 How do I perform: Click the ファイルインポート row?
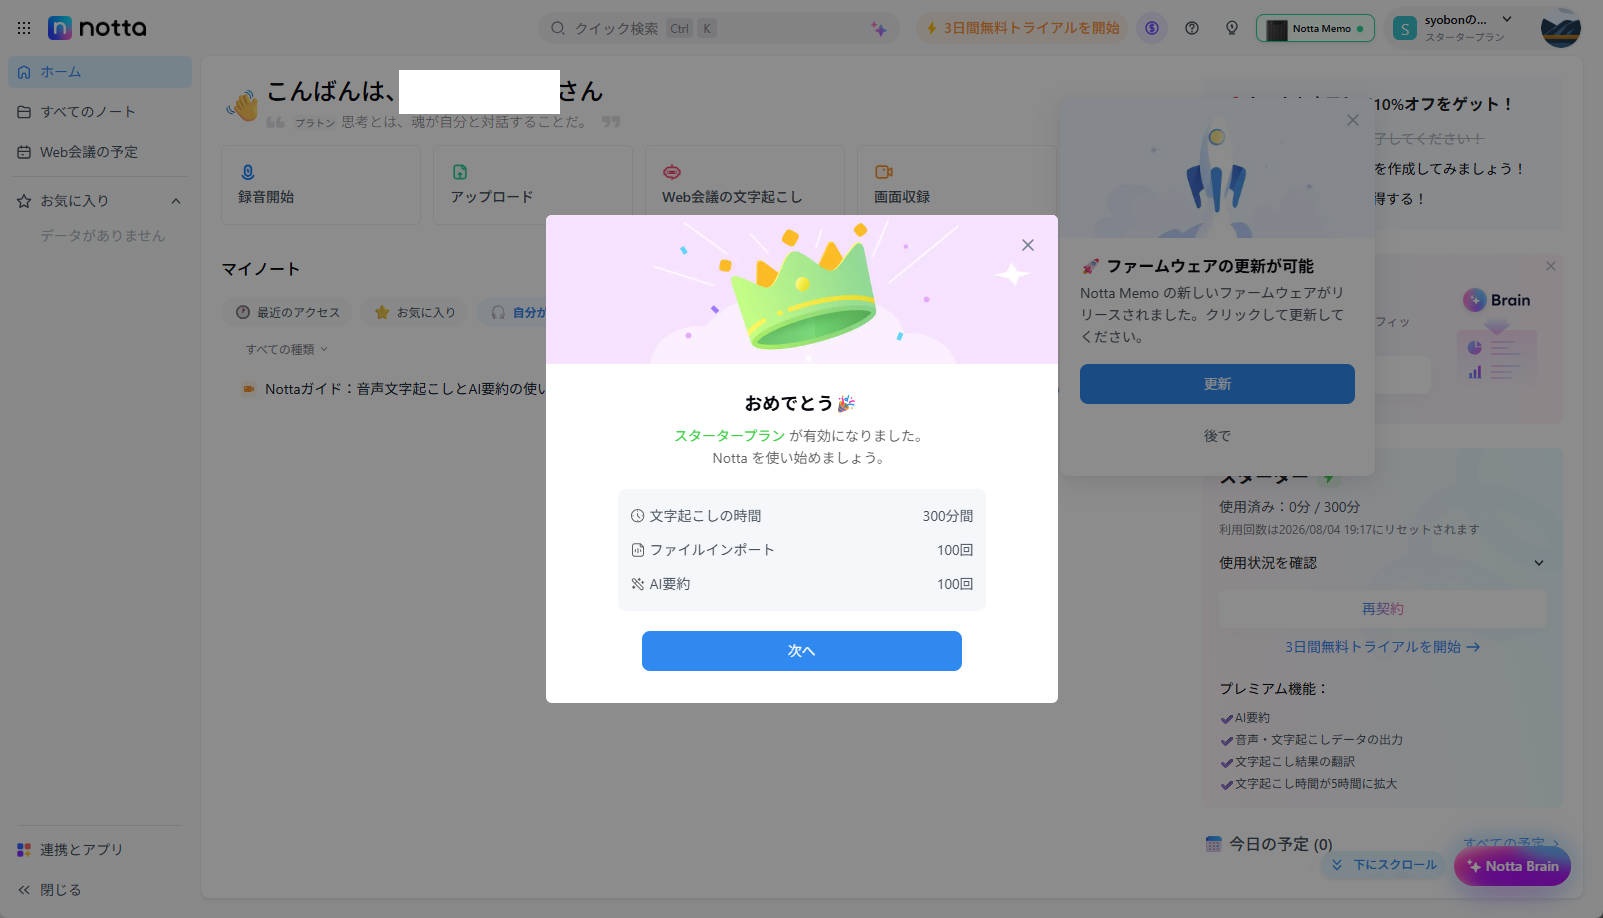pyautogui.click(x=802, y=550)
